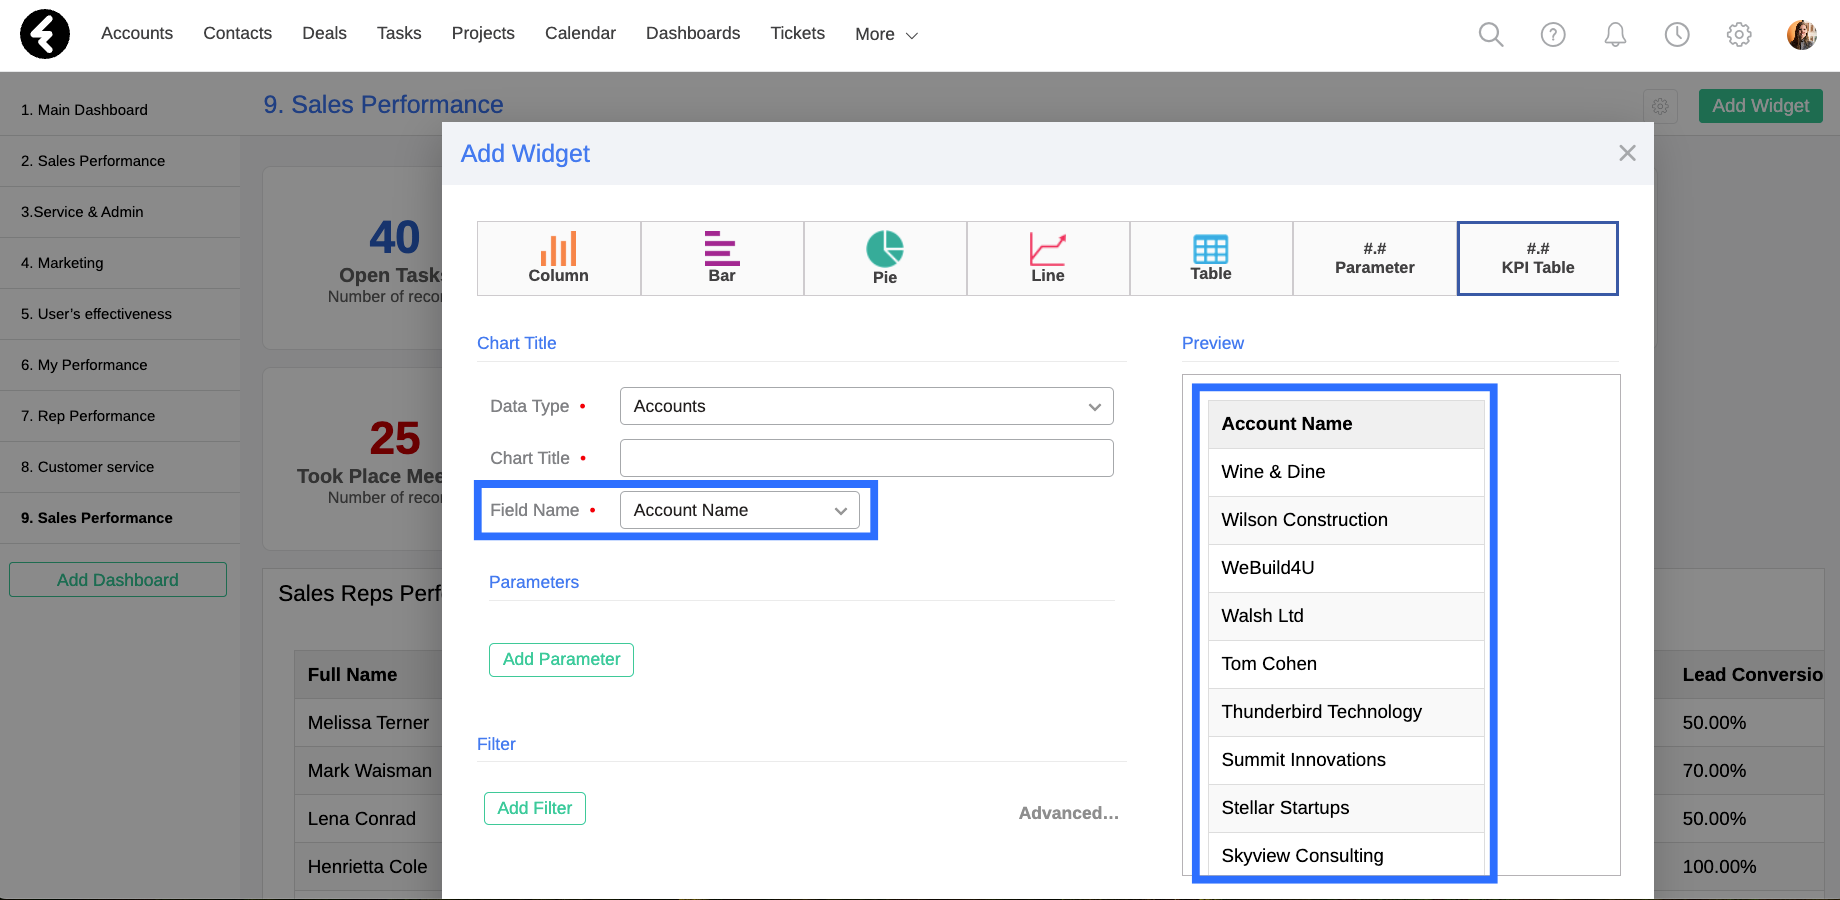
Task: Click the 9. Sales Performance page title
Action: pyautogui.click(x=383, y=105)
